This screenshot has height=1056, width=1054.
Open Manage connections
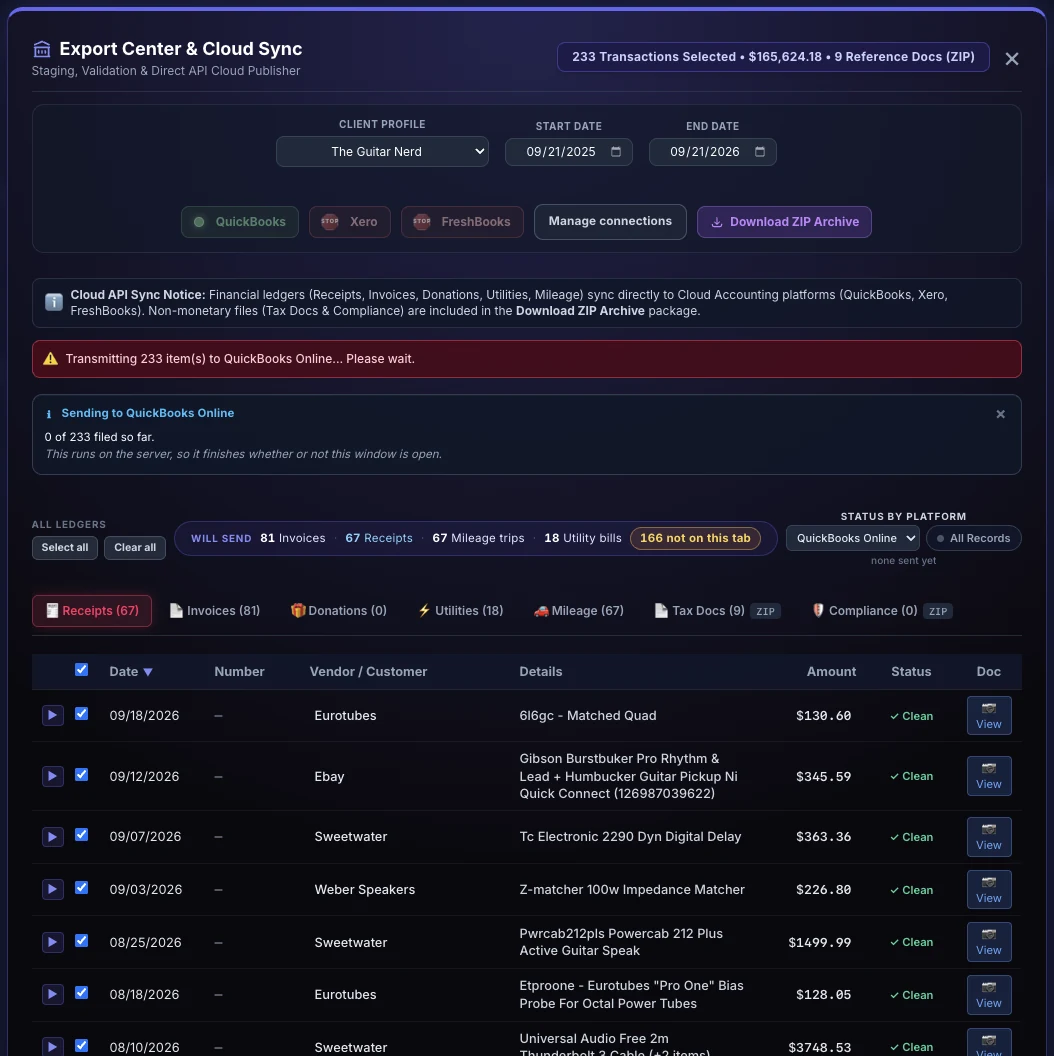click(x=610, y=222)
